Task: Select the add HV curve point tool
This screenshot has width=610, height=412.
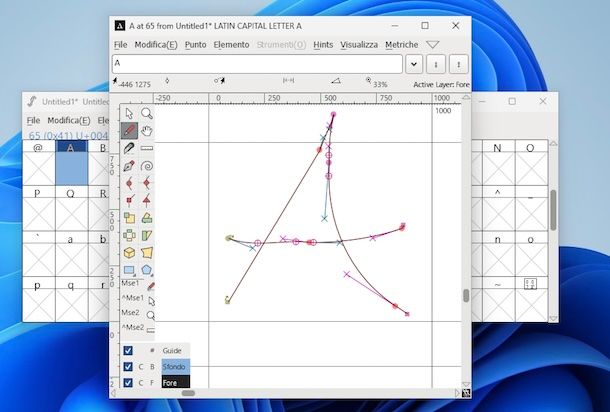Action: coord(147,183)
